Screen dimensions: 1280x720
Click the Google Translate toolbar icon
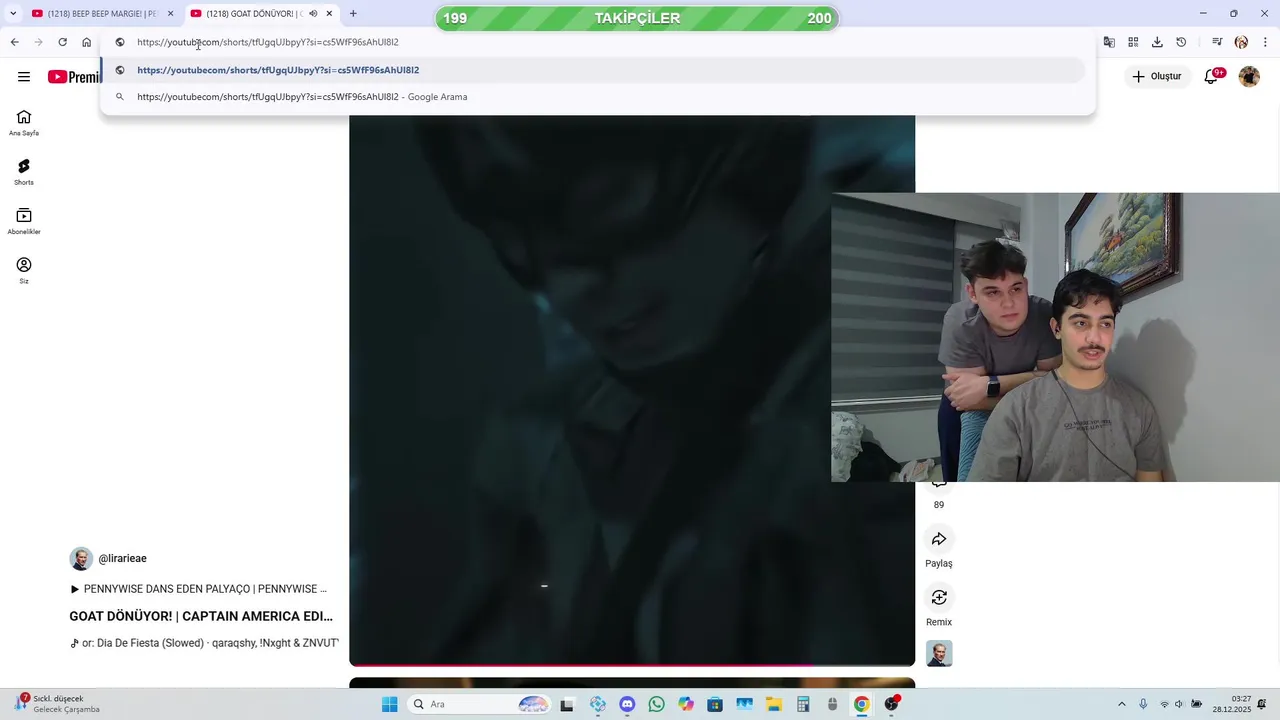click(1109, 42)
